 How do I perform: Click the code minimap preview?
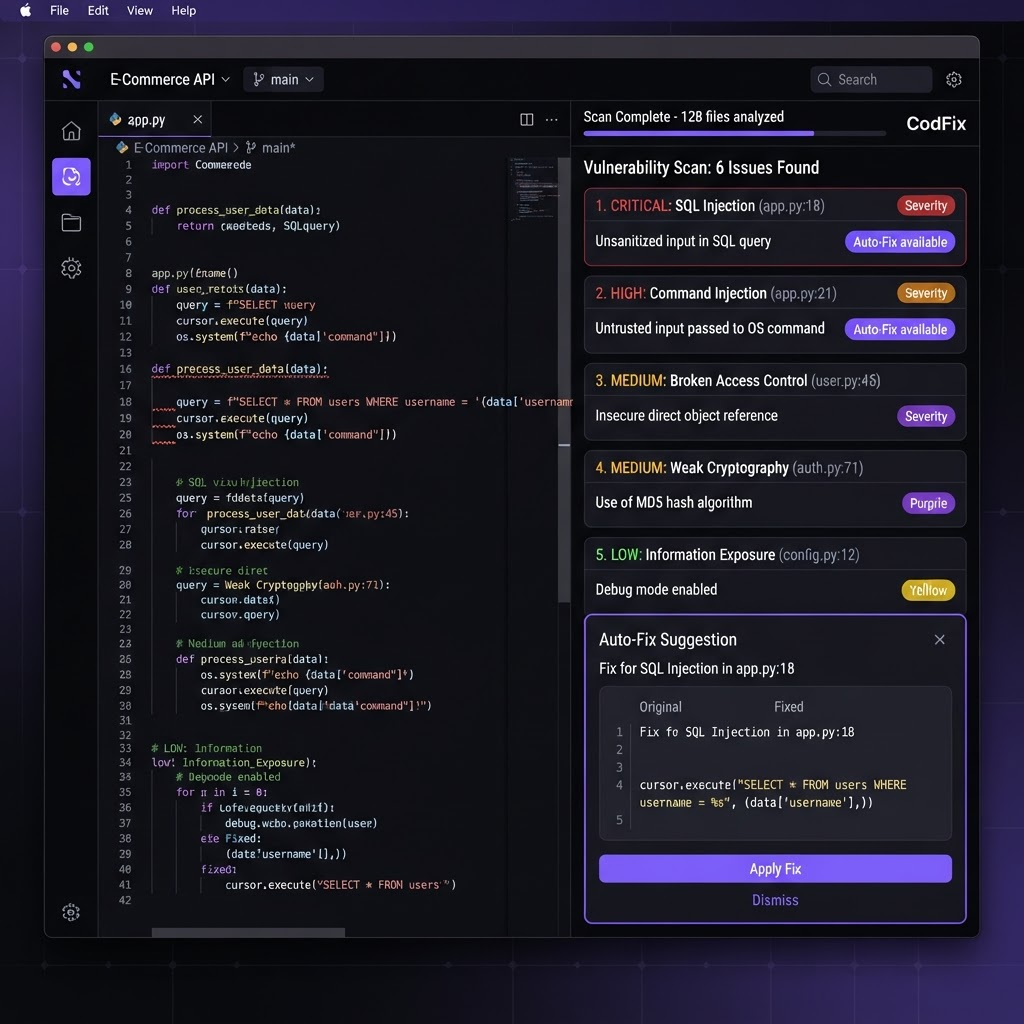click(533, 189)
